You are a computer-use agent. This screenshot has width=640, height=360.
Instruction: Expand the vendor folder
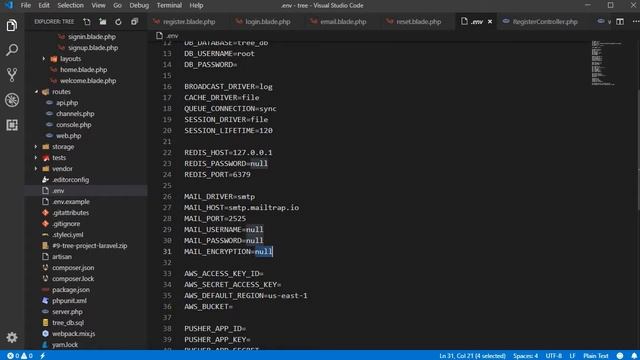36,169
